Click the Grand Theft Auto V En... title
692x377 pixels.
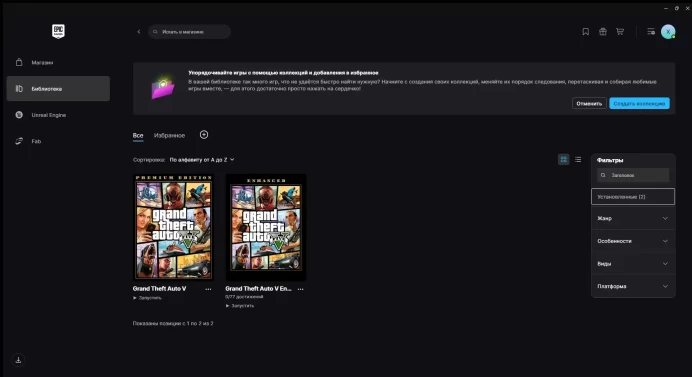[258, 289]
